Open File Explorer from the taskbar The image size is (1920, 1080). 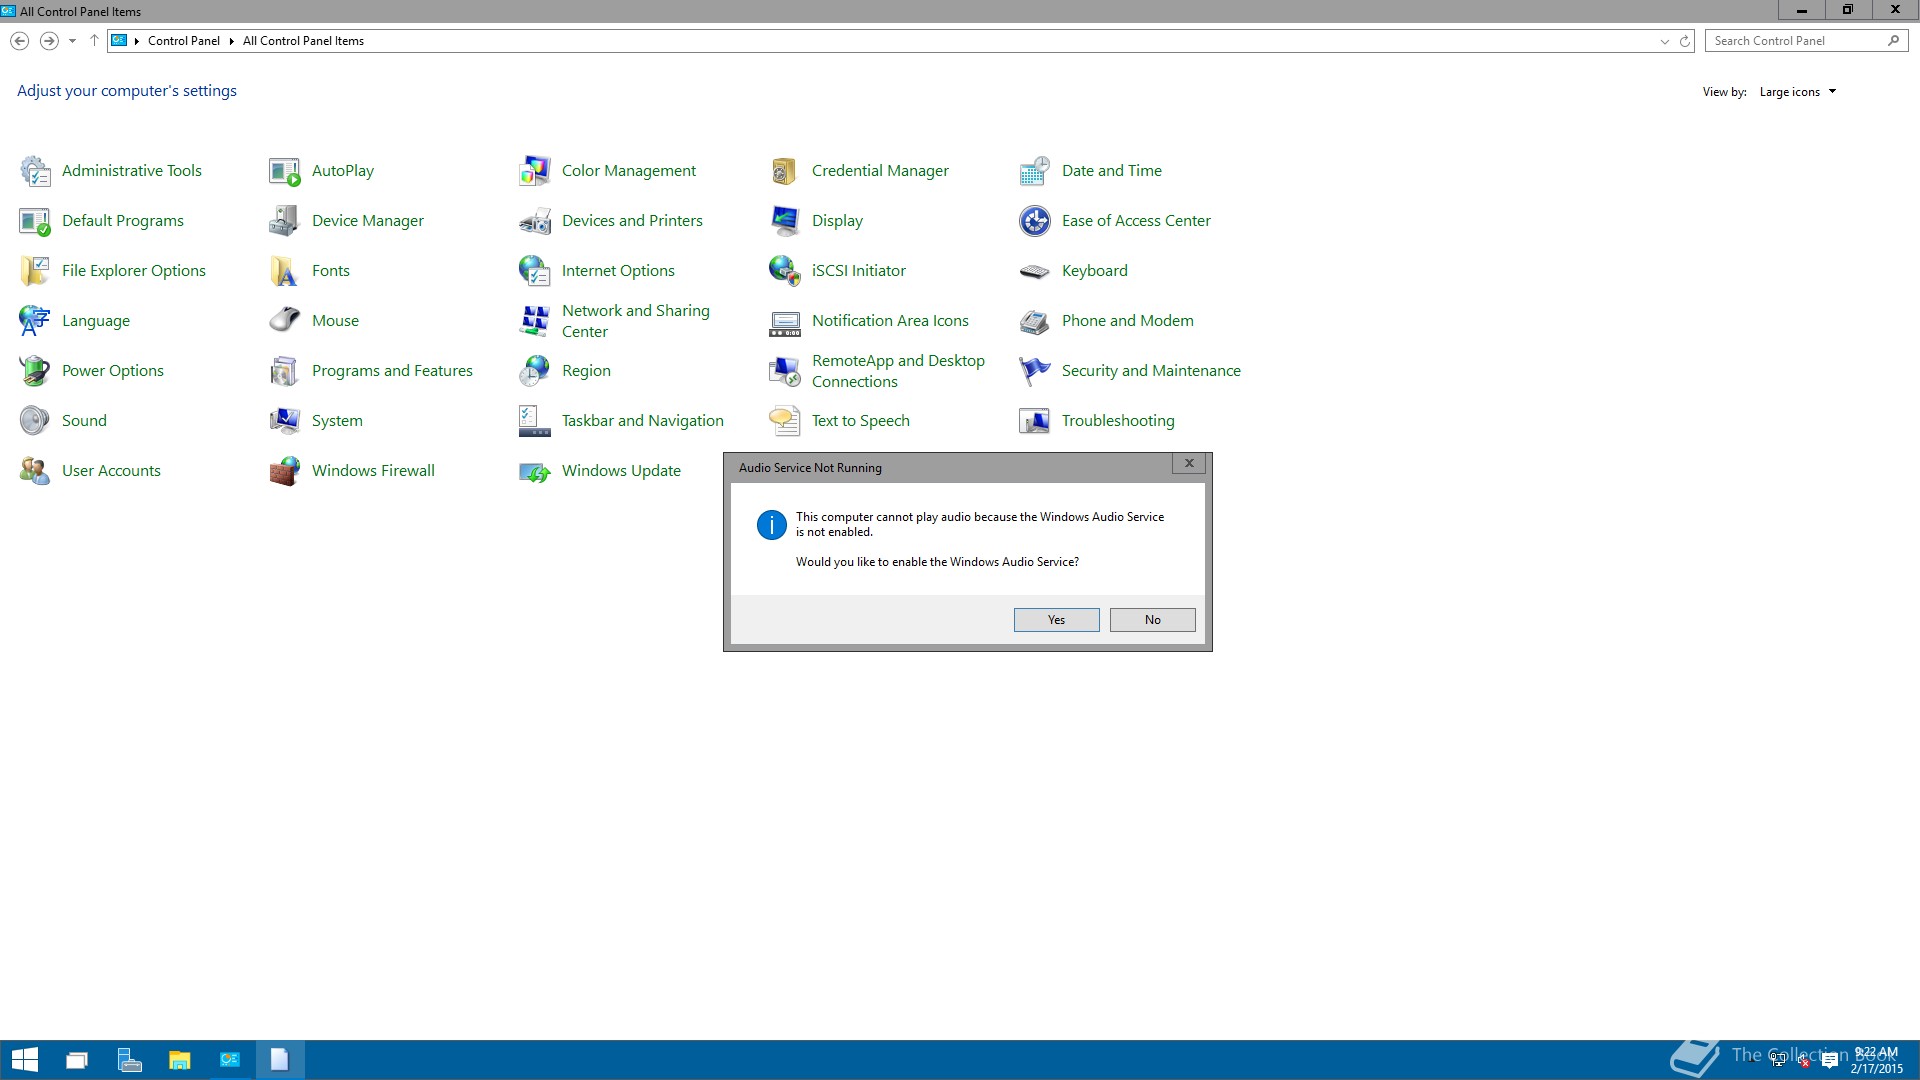pyautogui.click(x=179, y=1060)
